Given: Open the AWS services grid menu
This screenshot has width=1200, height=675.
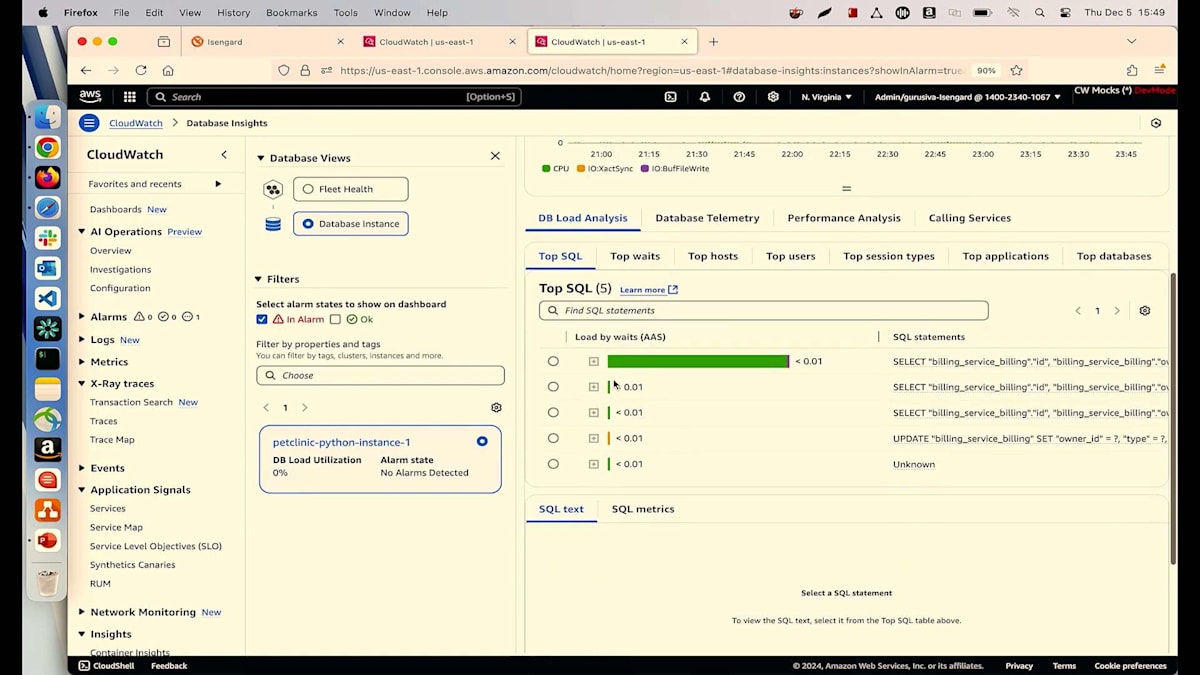Looking at the screenshot, I should pyautogui.click(x=129, y=97).
